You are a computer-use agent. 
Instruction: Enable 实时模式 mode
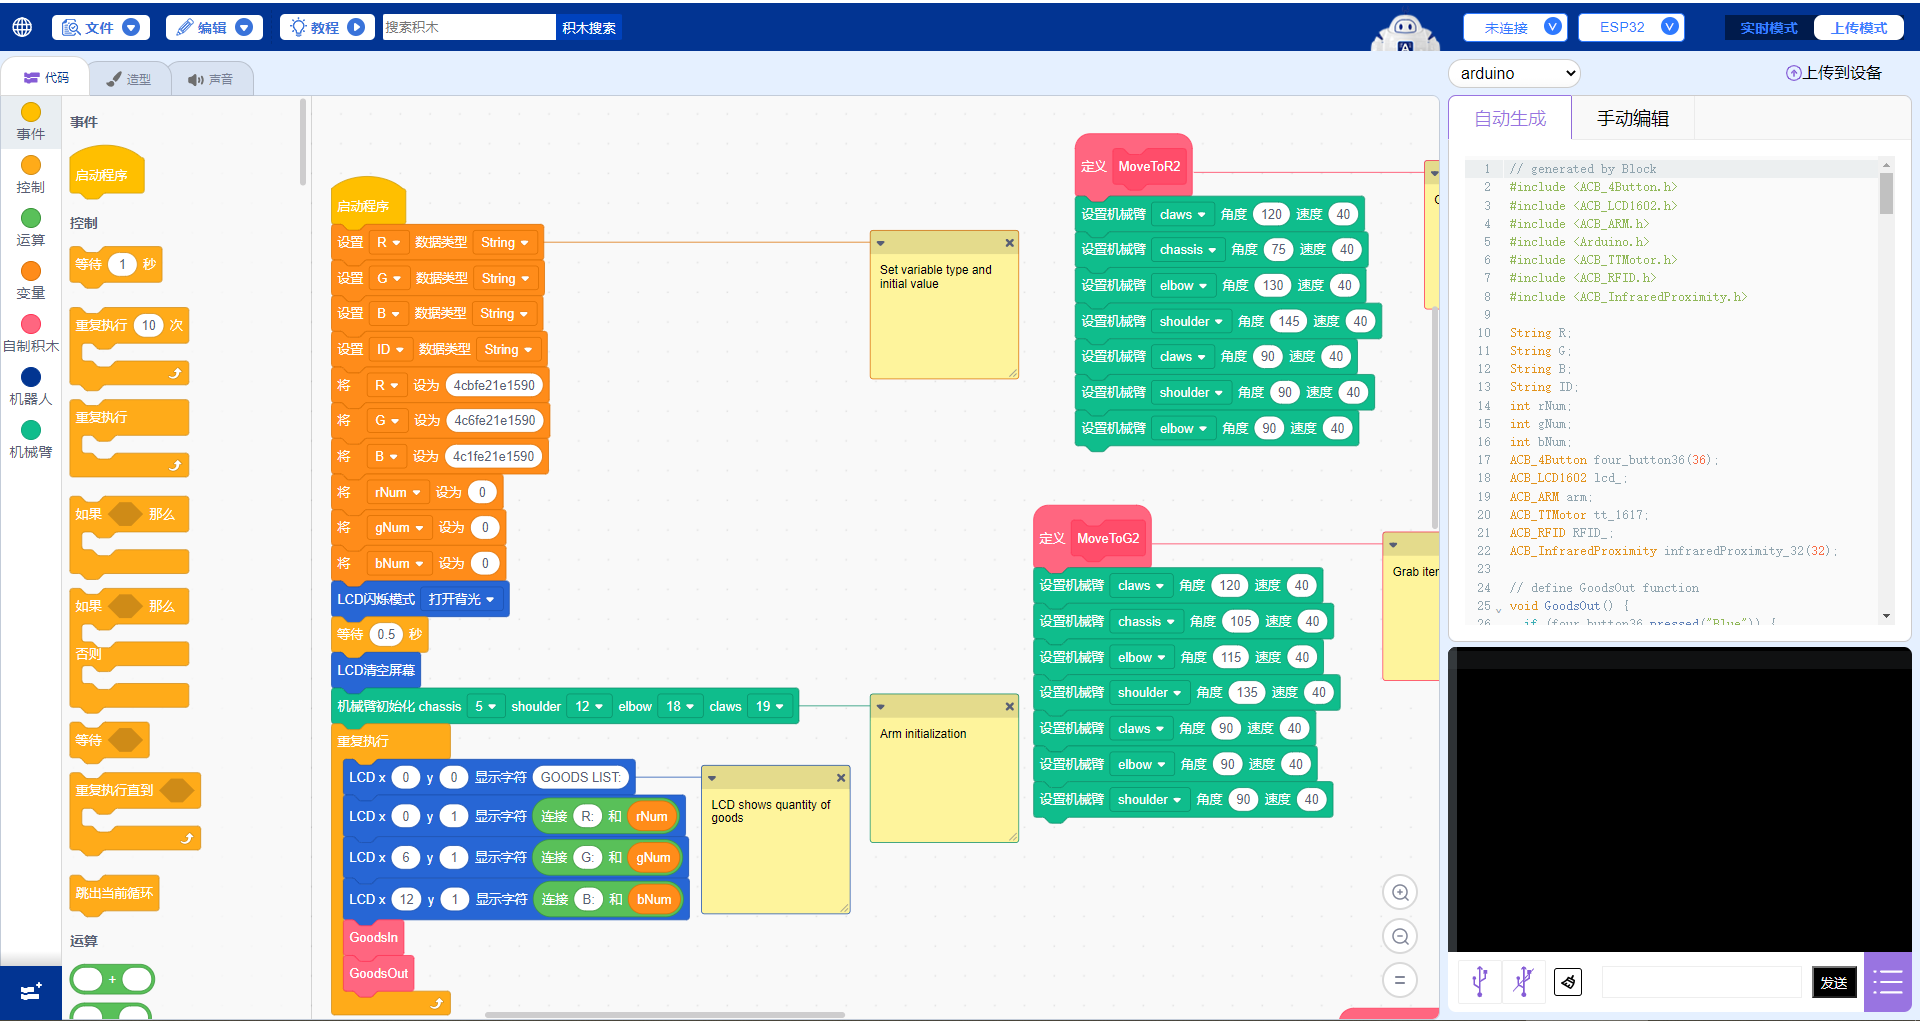click(1766, 28)
